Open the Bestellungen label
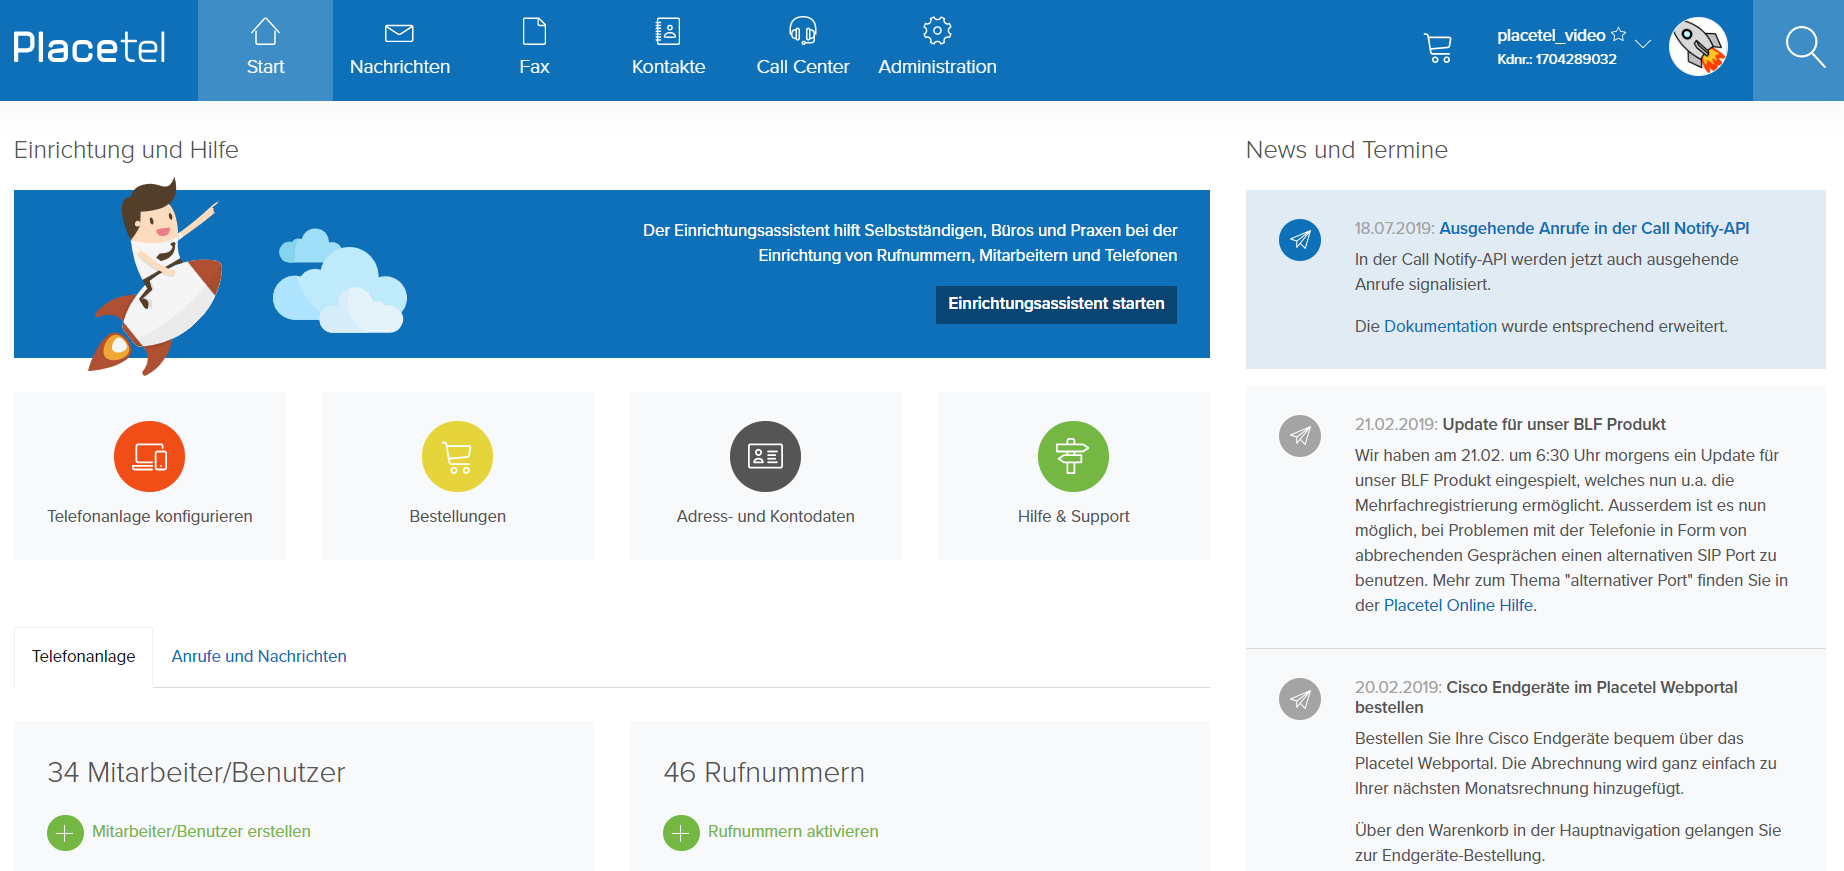The image size is (1844, 871). [458, 516]
